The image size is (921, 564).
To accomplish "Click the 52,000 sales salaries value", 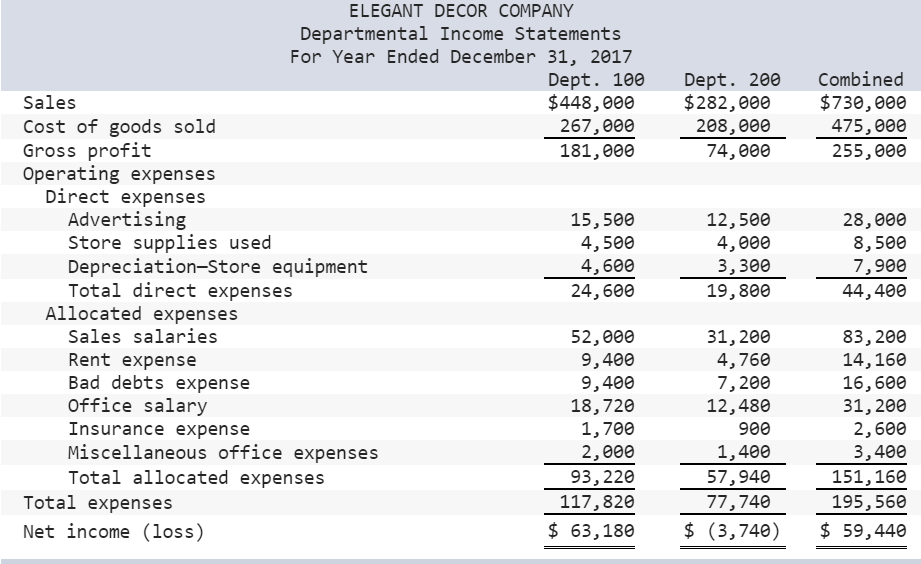I will pos(603,337).
